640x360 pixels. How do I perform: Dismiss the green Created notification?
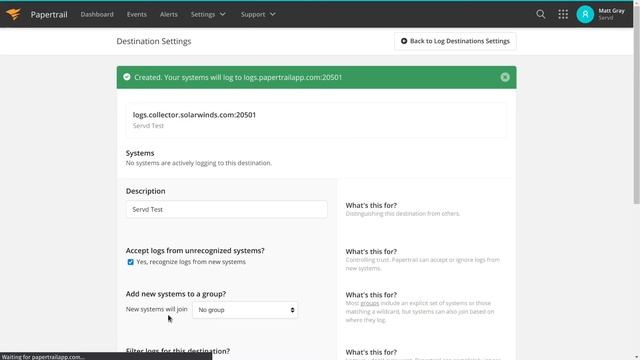coord(505,77)
